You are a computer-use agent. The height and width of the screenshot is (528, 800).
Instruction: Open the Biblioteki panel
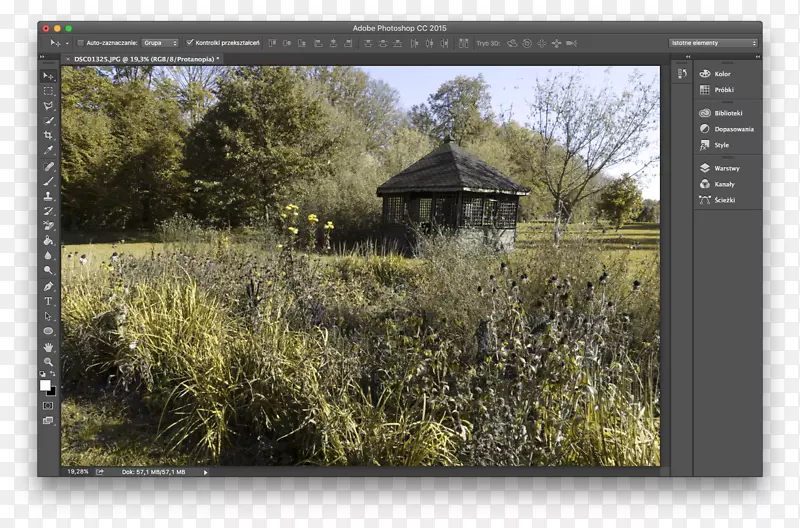(x=727, y=113)
